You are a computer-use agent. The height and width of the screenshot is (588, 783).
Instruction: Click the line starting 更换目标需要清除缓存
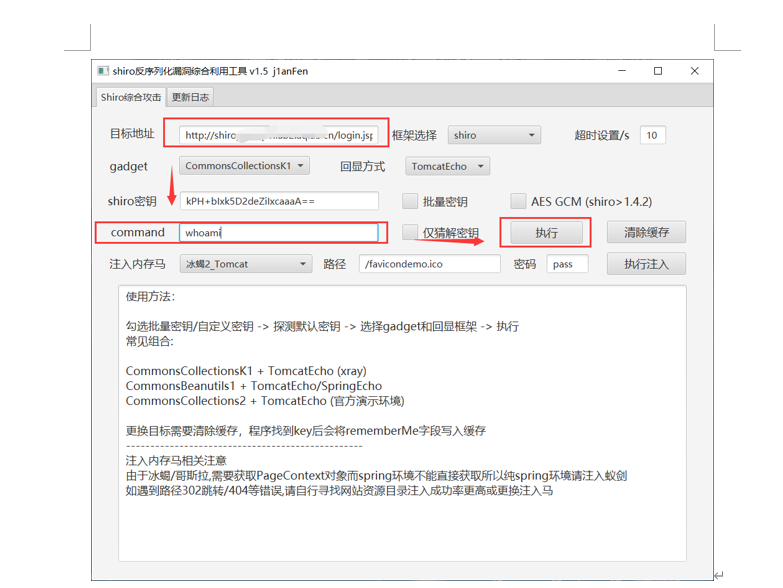point(306,431)
